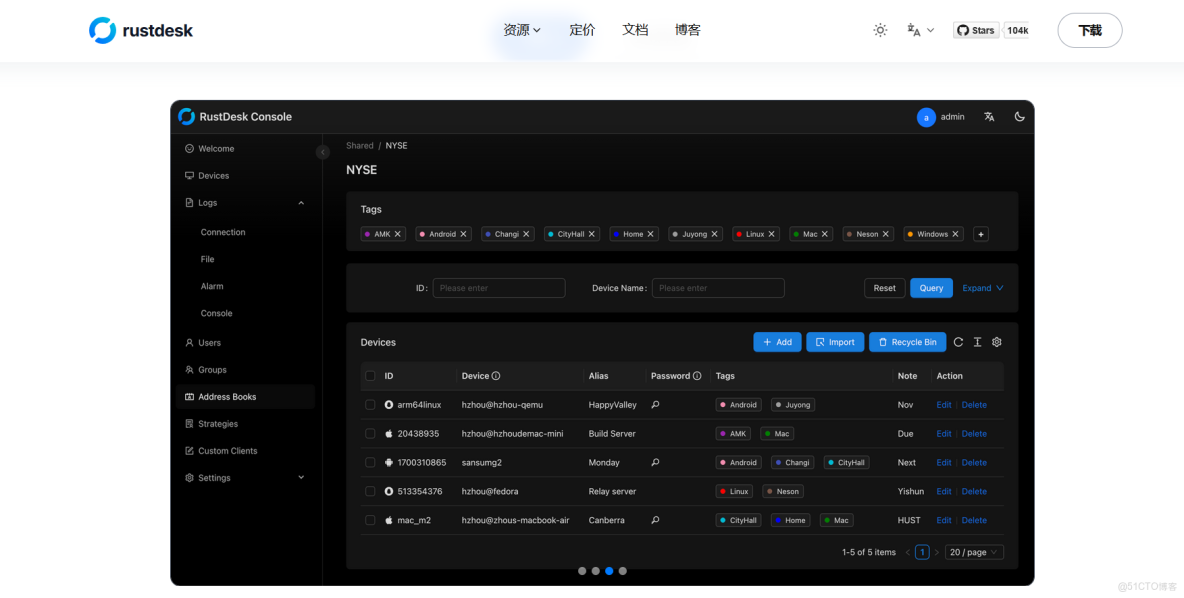1184x598 pixels.
Task: Click the Recycle Bin button
Action: [907, 341]
